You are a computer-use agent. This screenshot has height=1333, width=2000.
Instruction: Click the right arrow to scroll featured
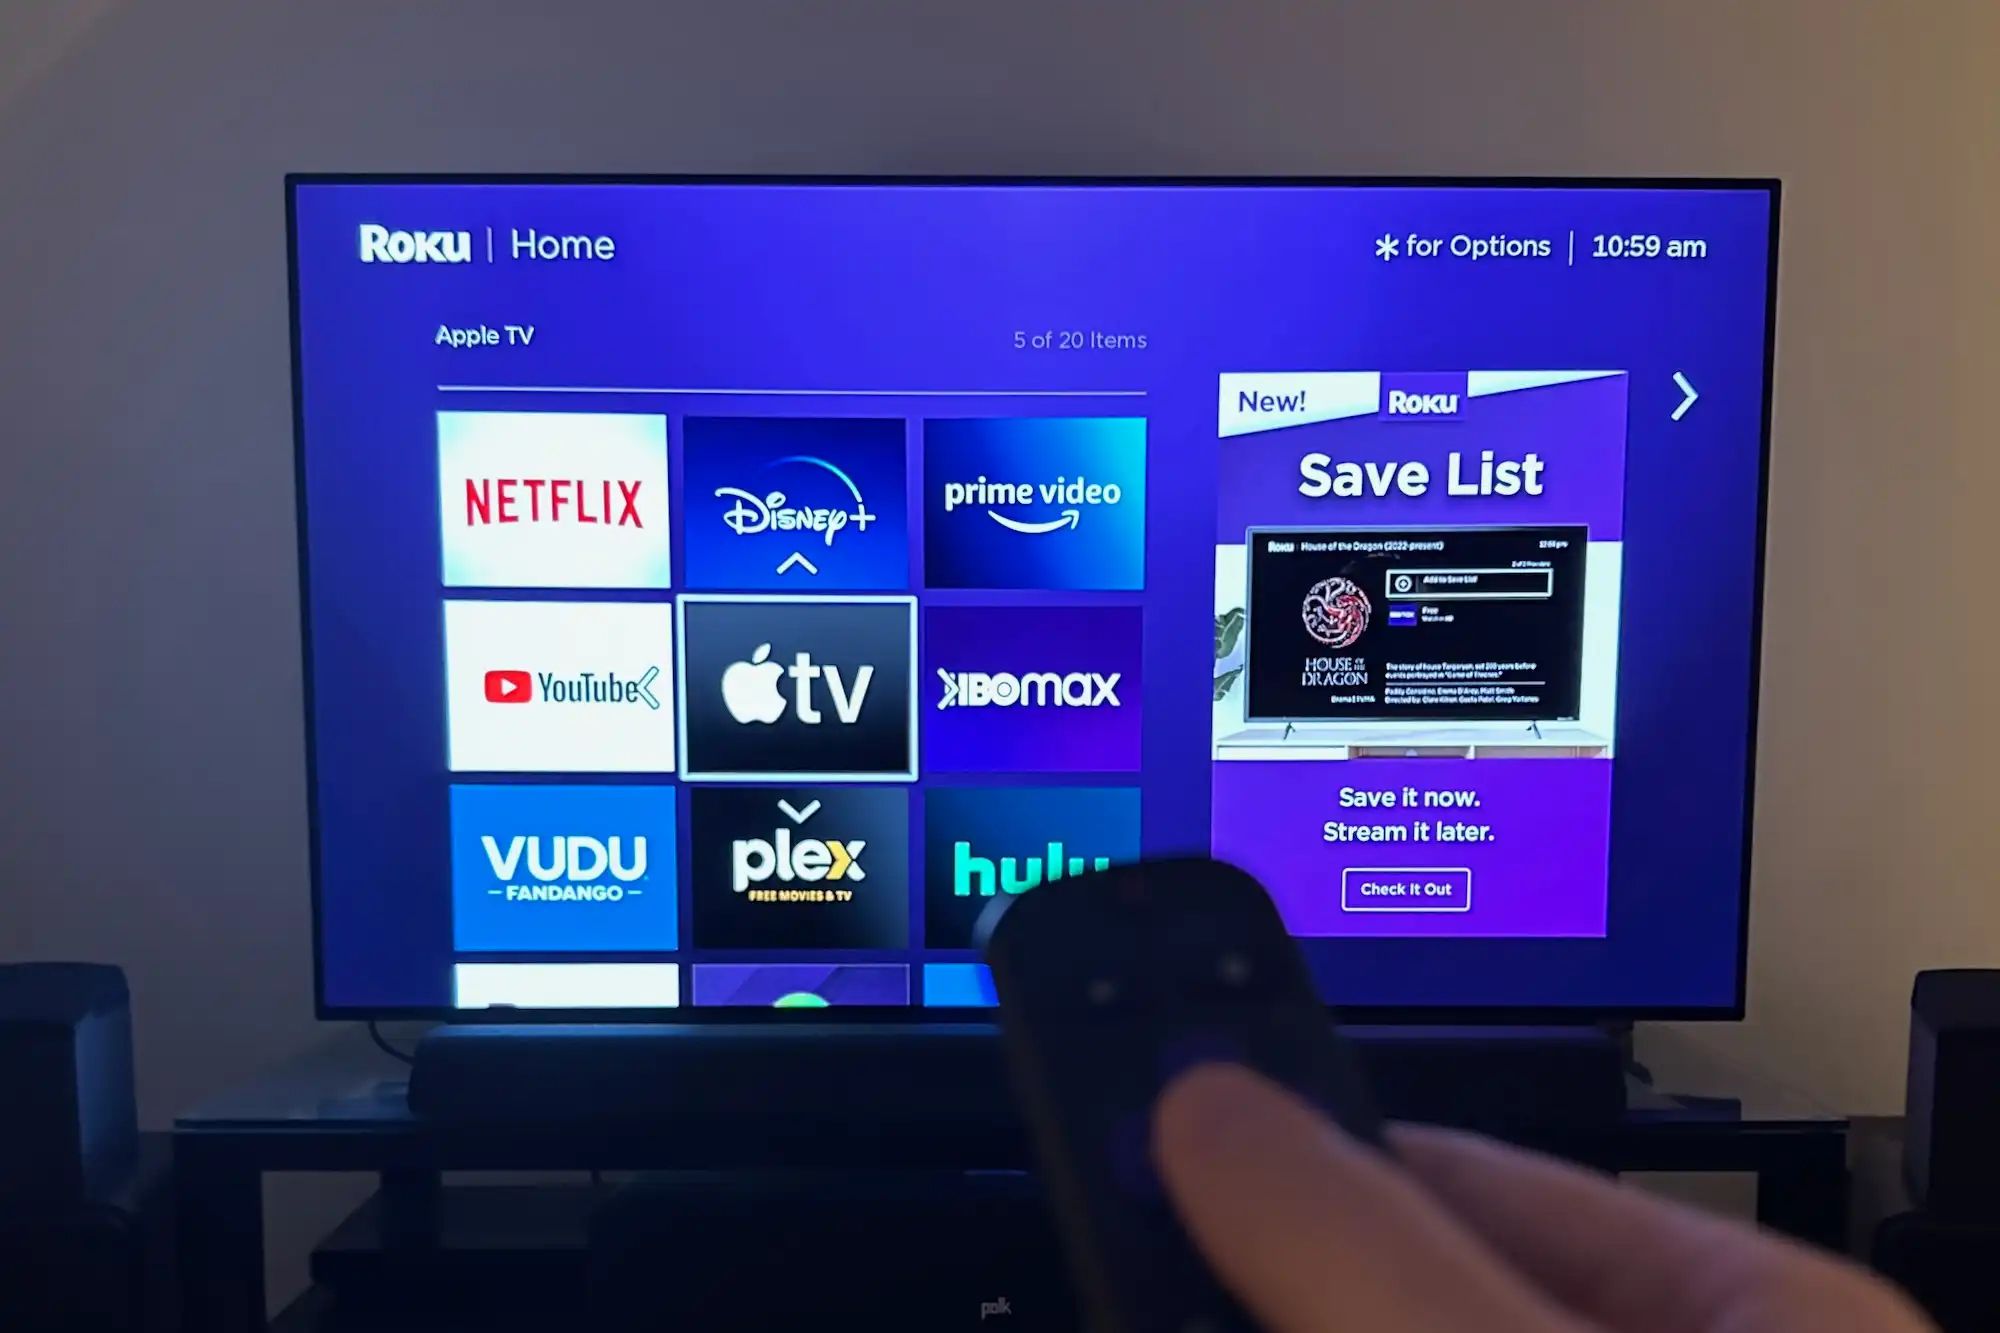coord(1683,396)
